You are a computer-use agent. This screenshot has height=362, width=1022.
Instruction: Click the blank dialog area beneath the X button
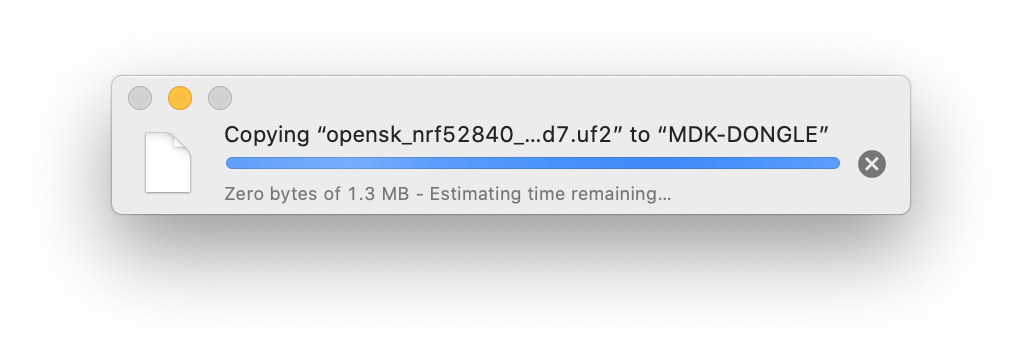[871, 196]
